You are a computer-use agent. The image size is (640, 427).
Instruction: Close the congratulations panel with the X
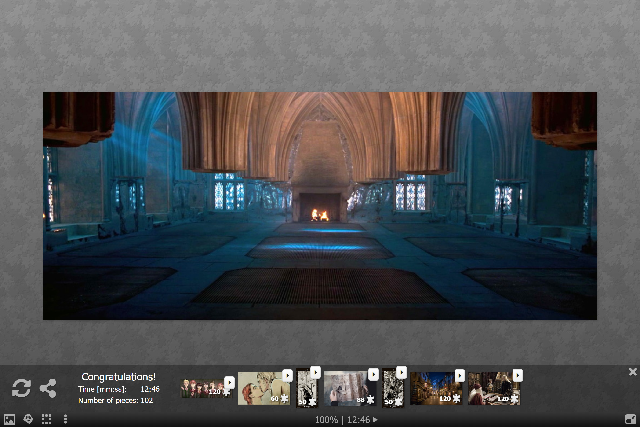(633, 371)
